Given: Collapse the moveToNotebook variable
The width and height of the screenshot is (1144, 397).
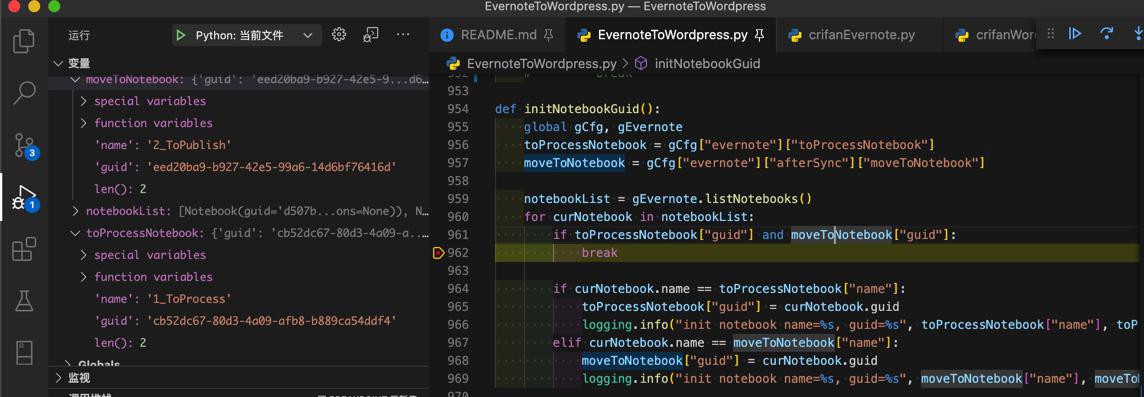Looking at the screenshot, I should 76,80.
